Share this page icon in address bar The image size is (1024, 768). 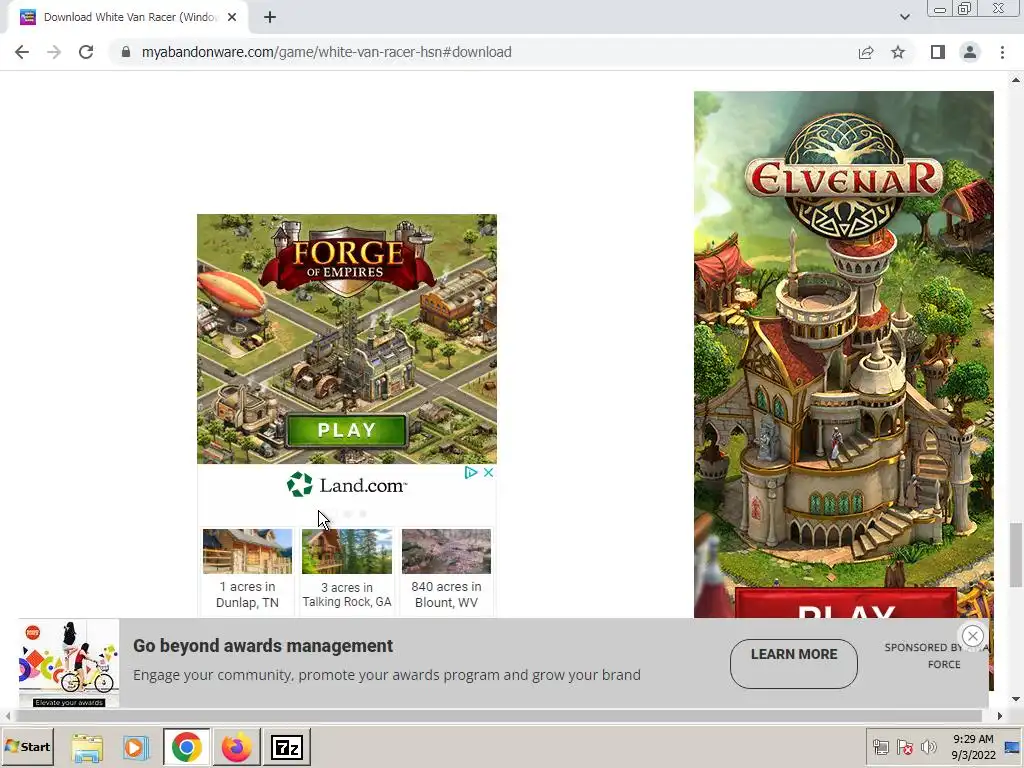866,52
